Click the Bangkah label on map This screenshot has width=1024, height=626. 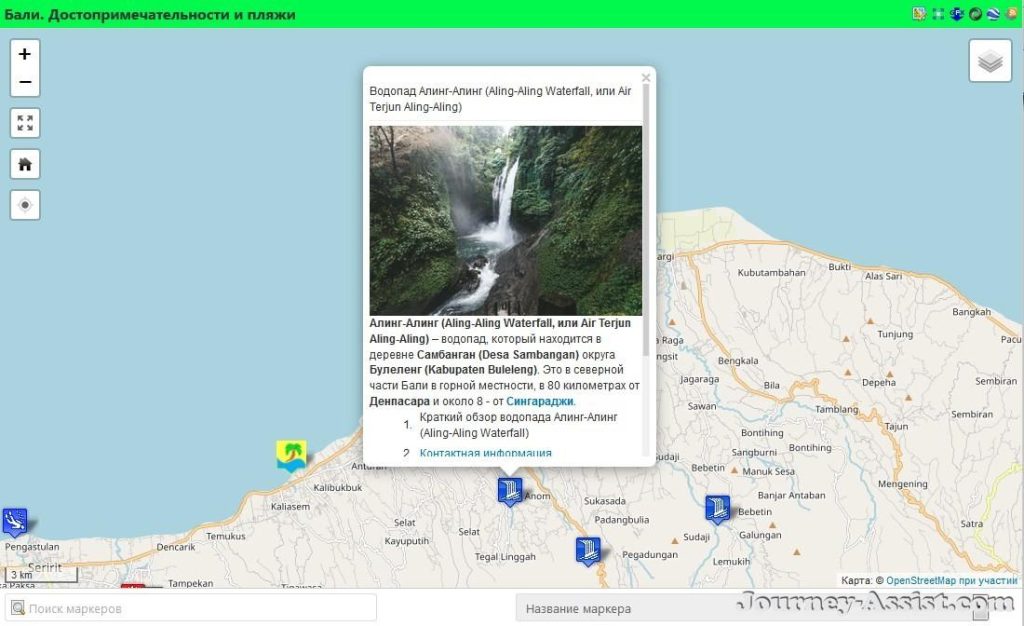971,312
